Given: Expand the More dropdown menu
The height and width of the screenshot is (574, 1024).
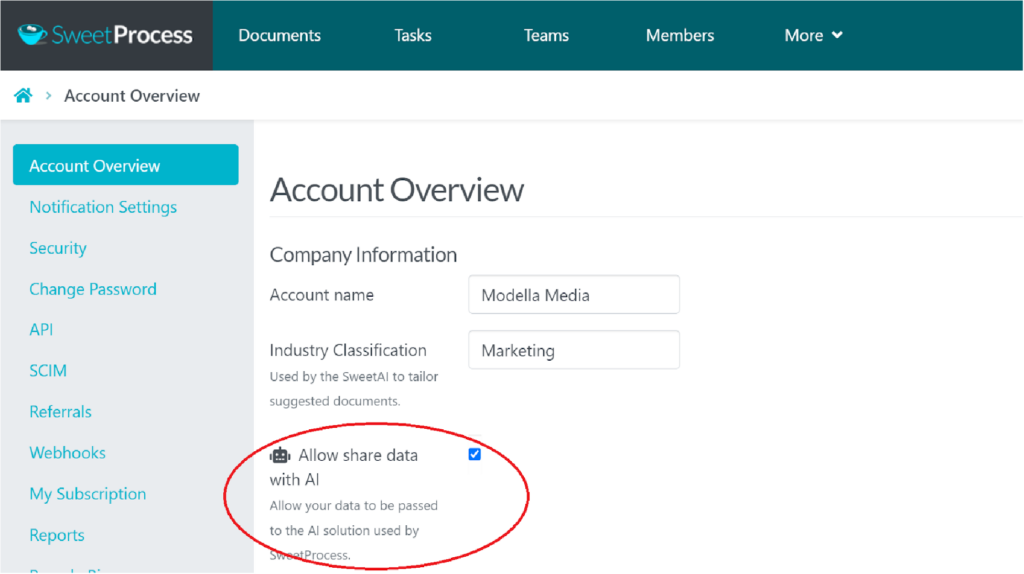Looking at the screenshot, I should 813,35.
